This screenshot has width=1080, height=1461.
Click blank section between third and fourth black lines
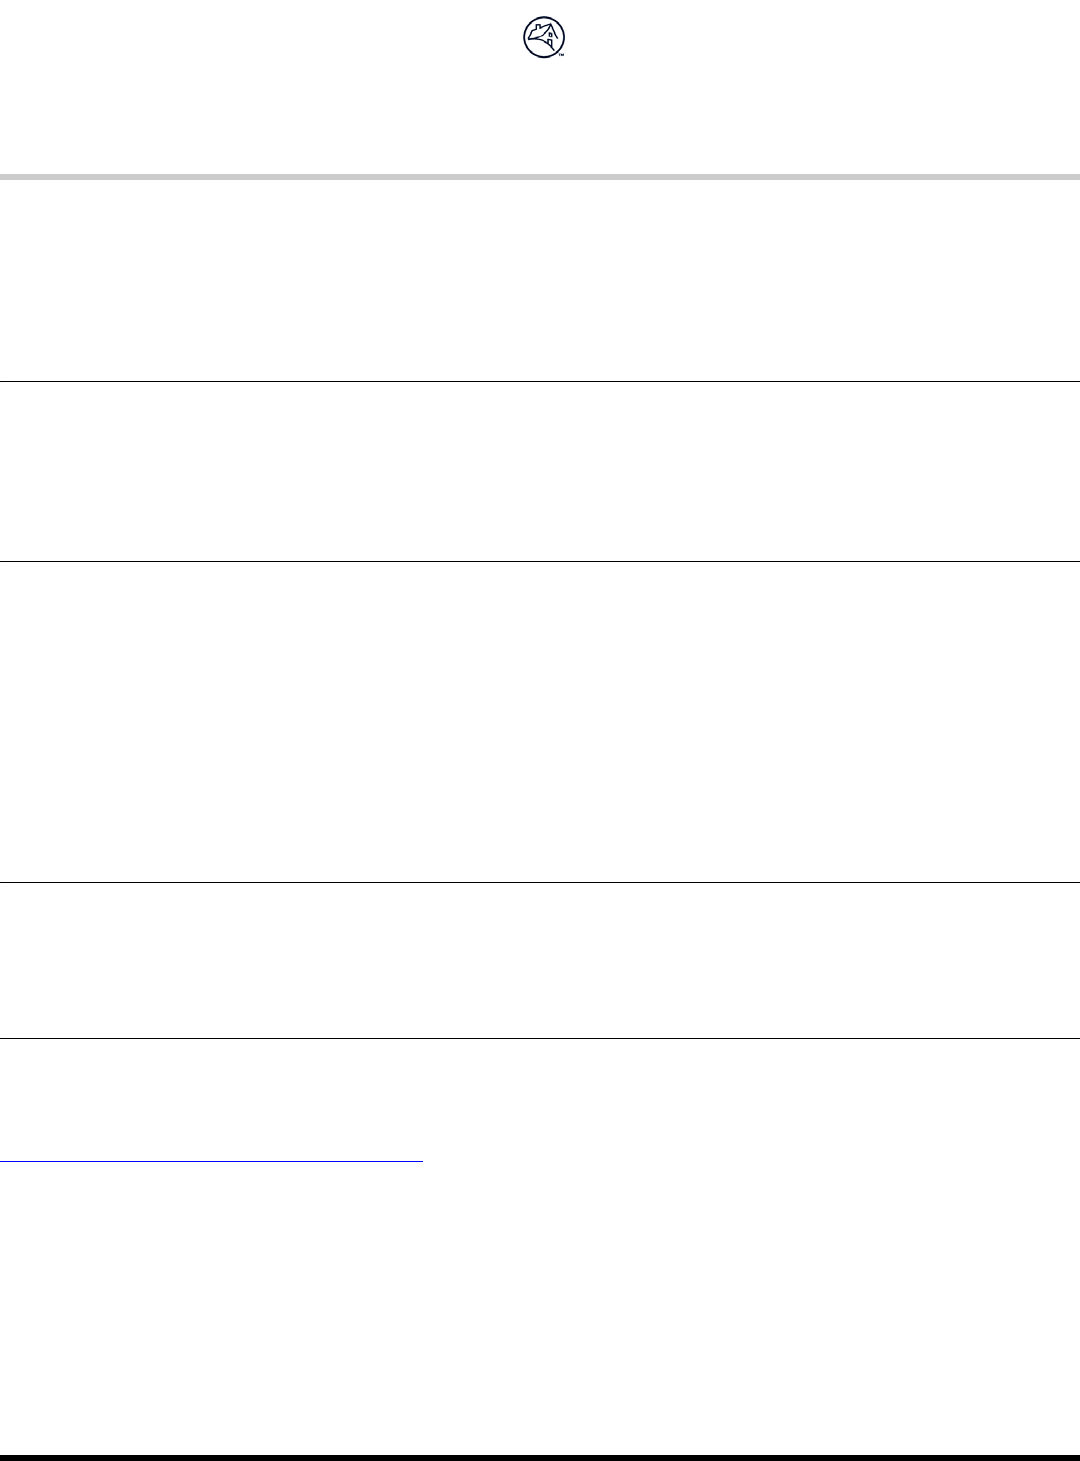pyautogui.click(x=540, y=960)
